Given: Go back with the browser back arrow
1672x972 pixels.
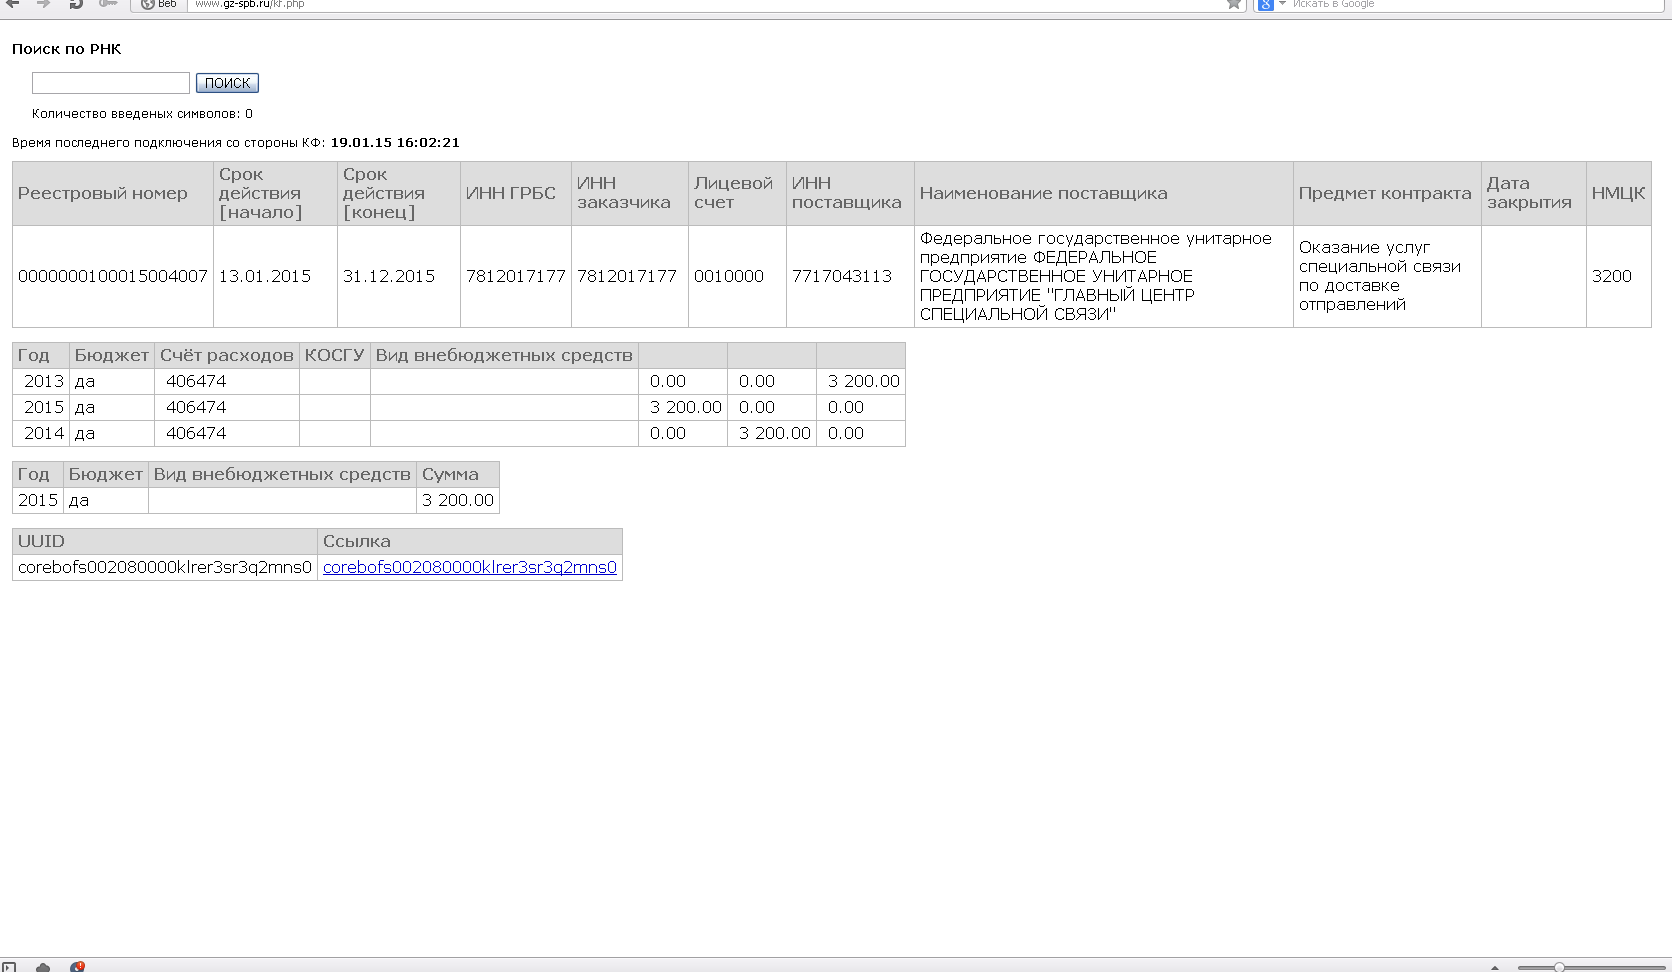Looking at the screenshot, I should (13, 4).
